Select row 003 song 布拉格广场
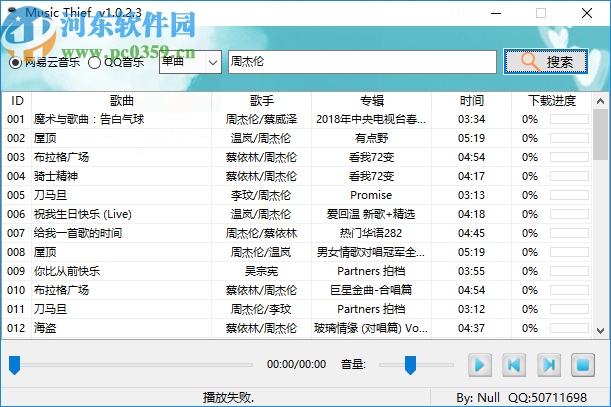The image size is (611, 407). click(61, 157)
